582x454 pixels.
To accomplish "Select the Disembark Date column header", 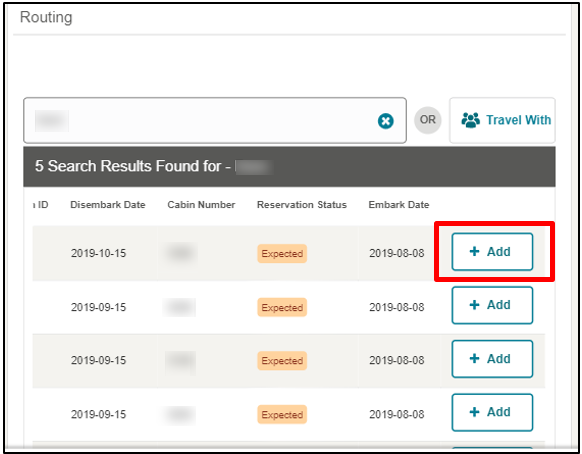I will tap(108, 205).
